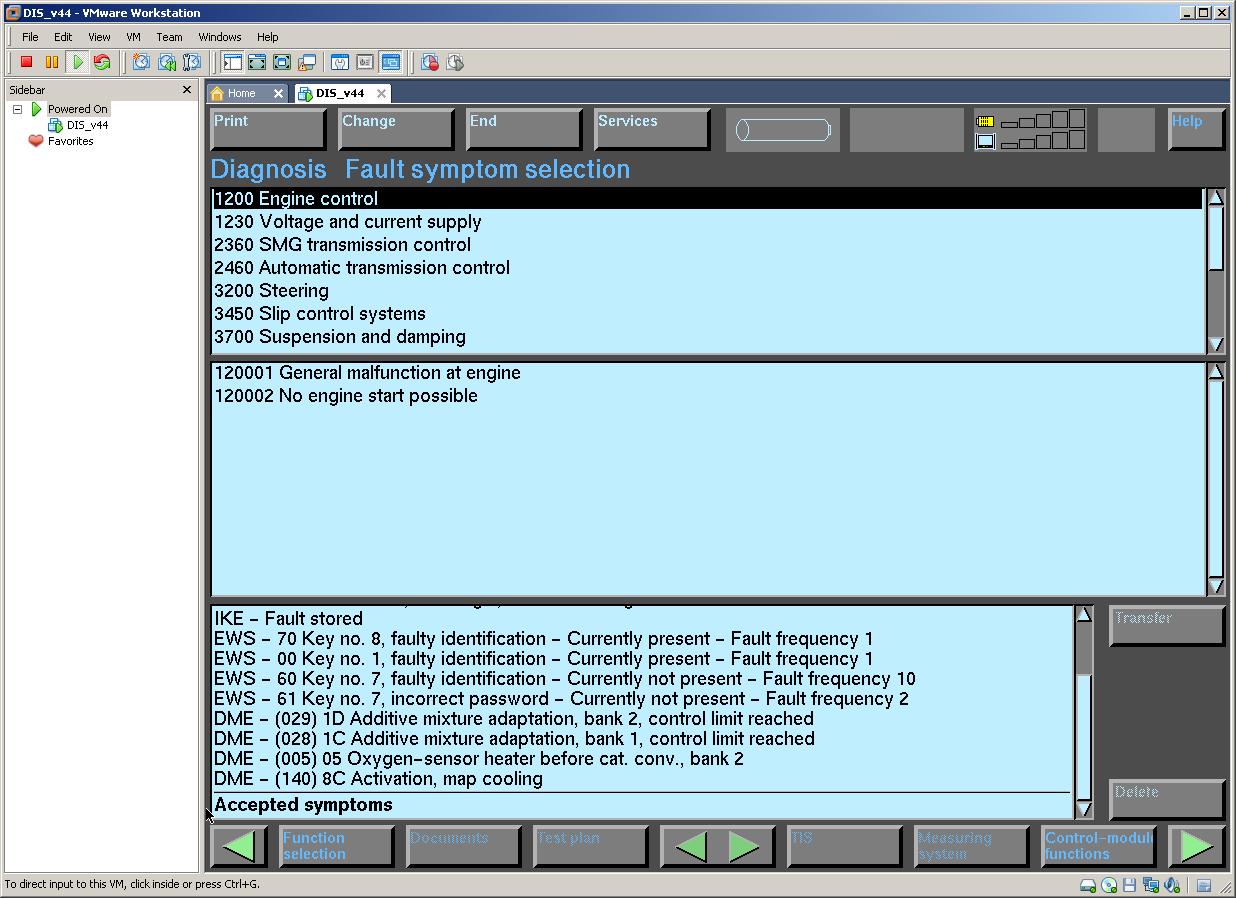
Task: Click the Suspend VM pause icon
Action: pos(52,62)
